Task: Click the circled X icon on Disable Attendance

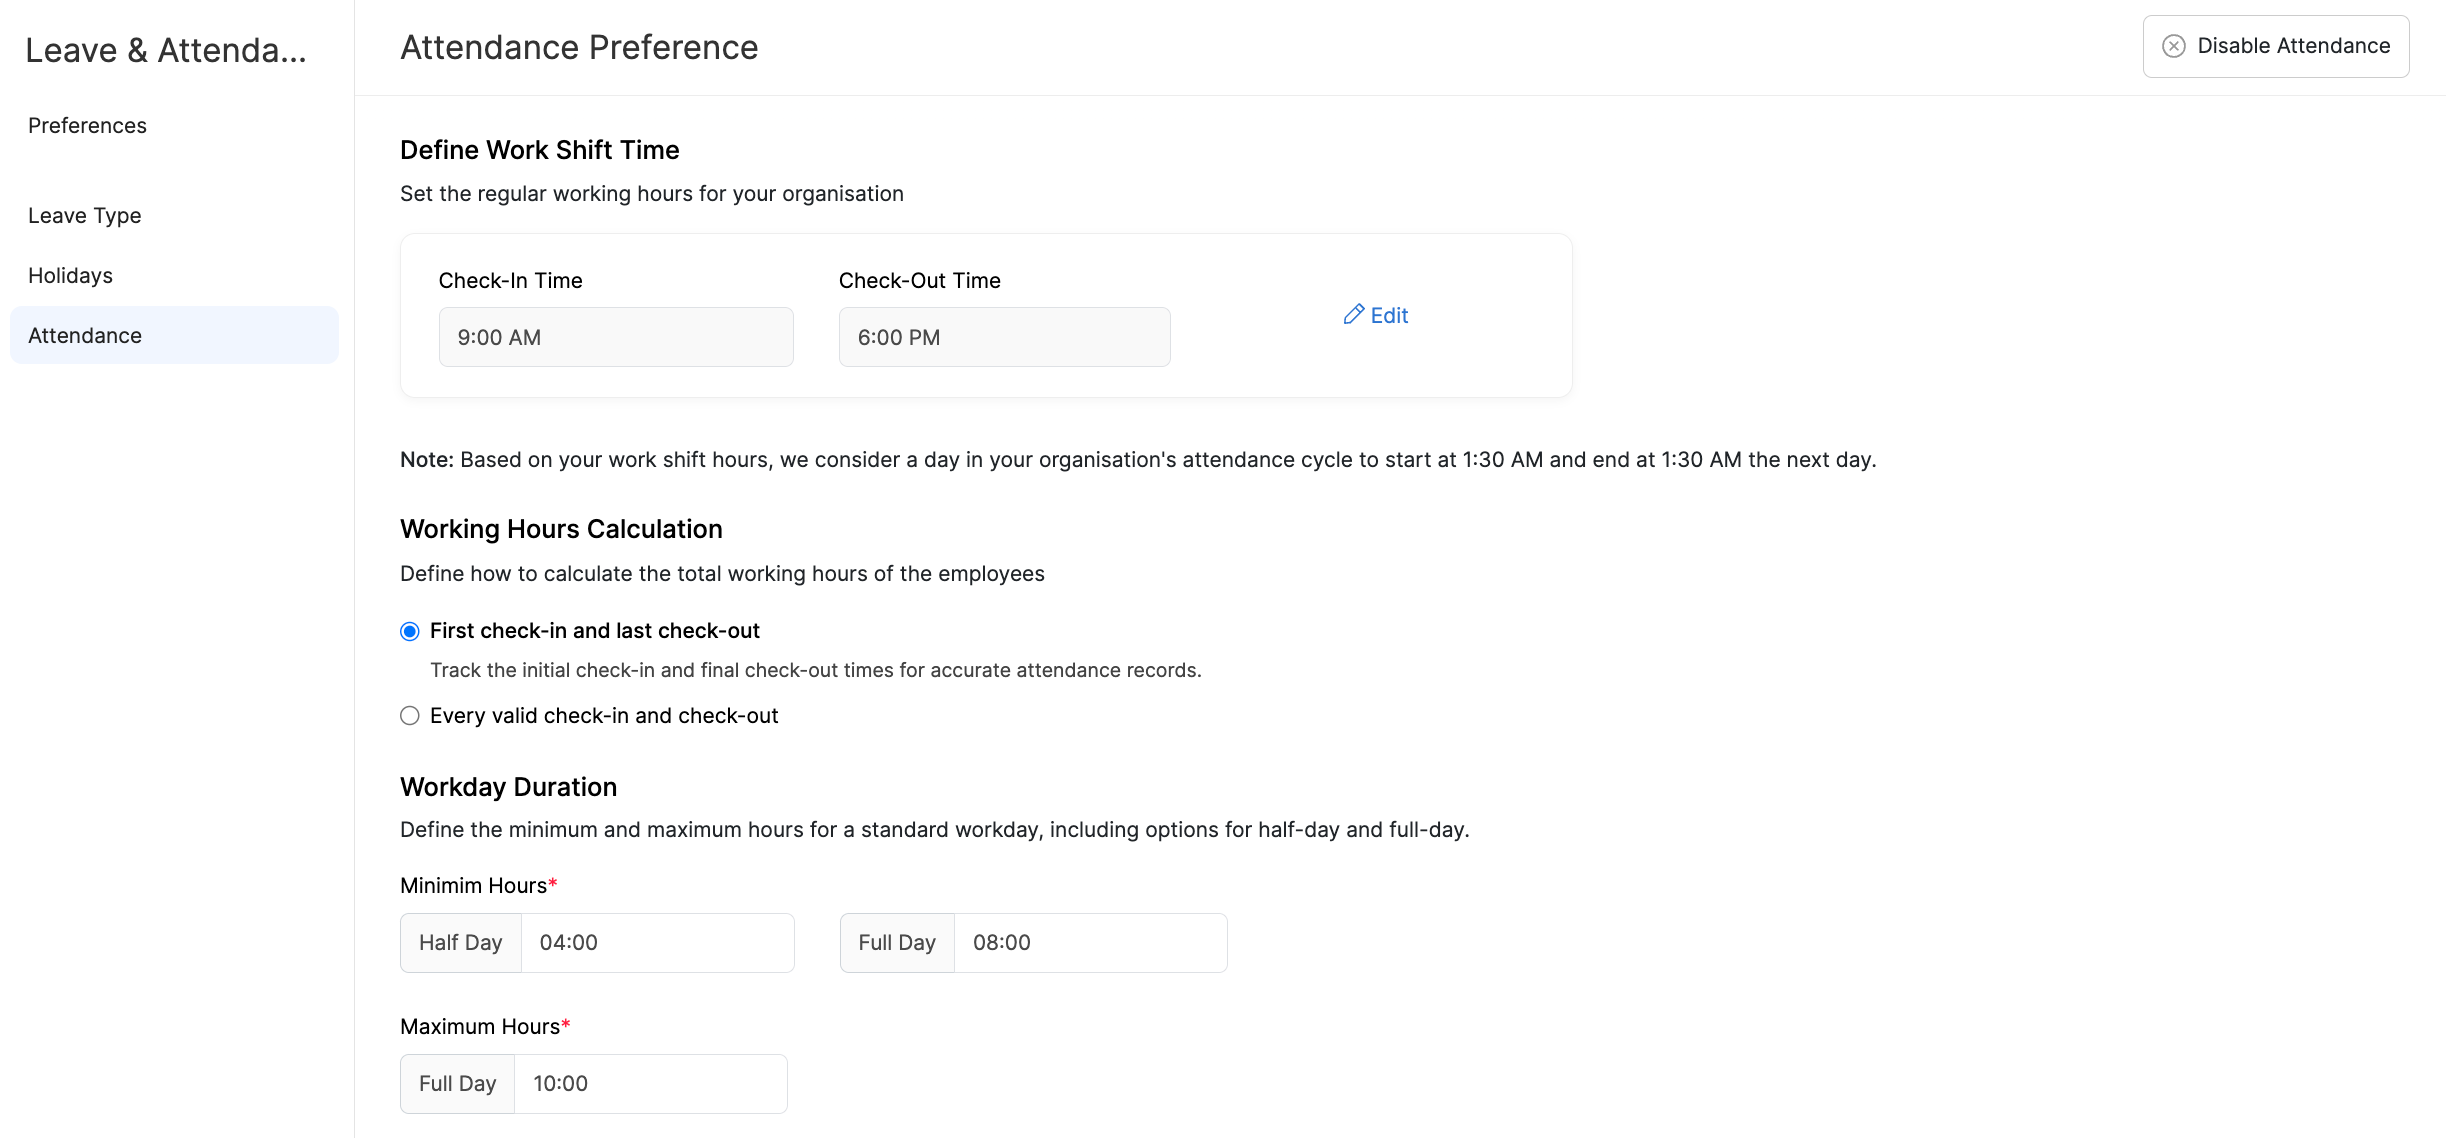Action: coord(2173,46)
